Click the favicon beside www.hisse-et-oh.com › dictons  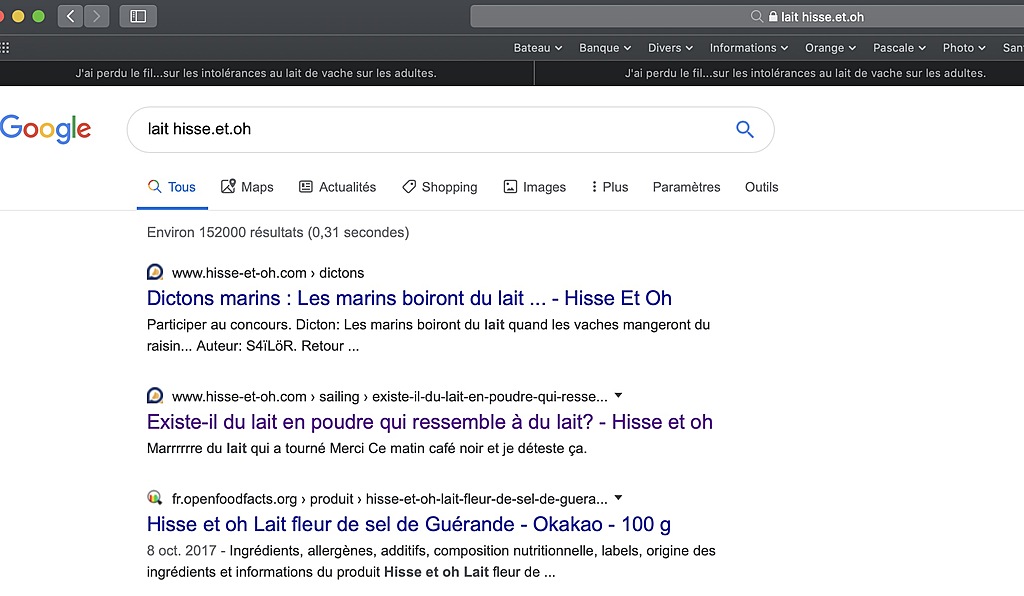155,272
